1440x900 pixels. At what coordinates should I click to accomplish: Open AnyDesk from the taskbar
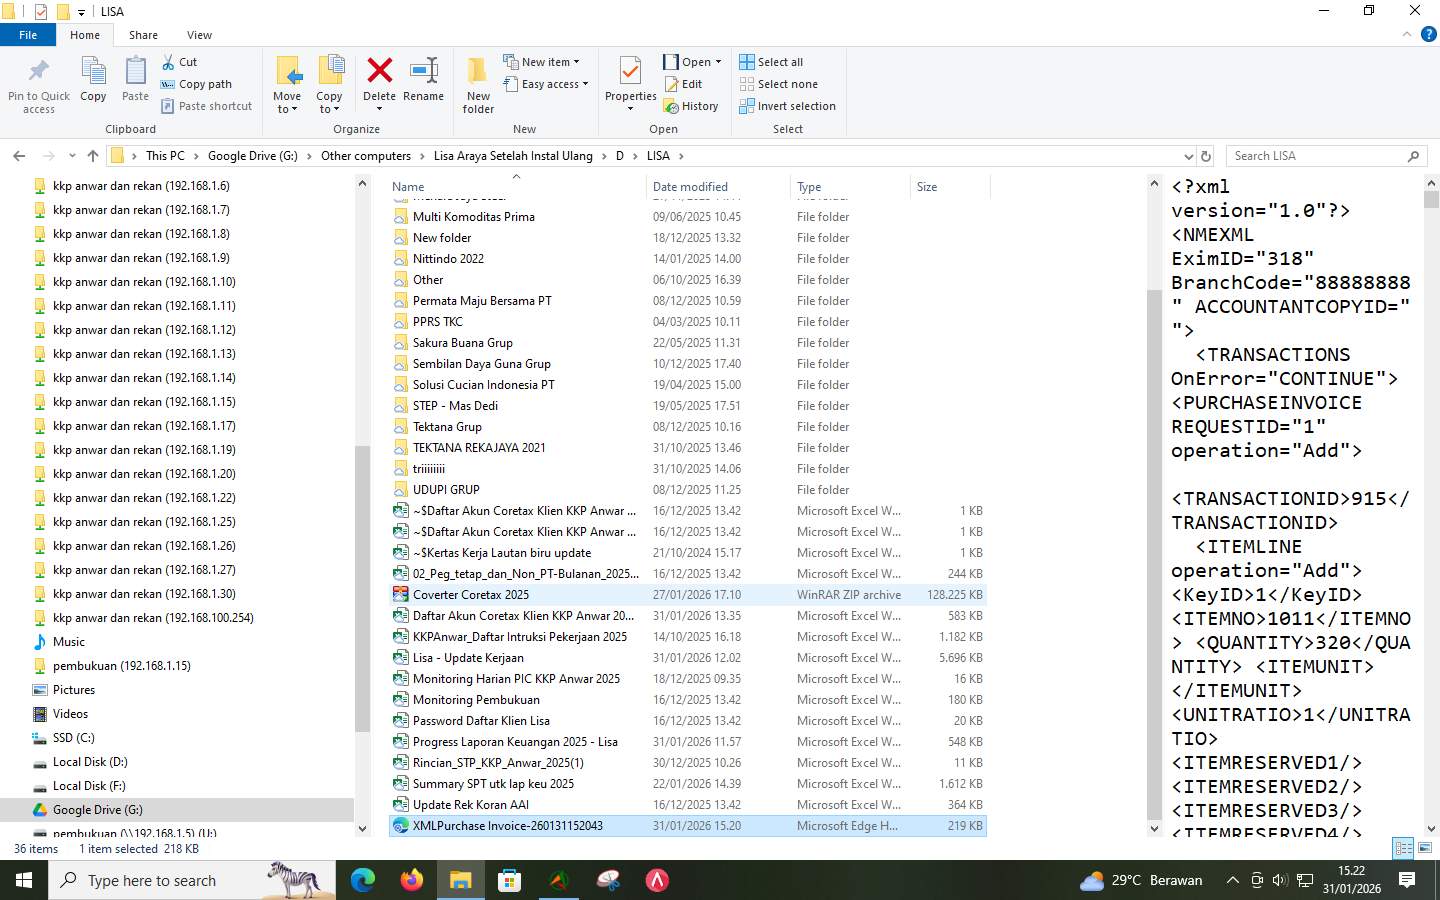pyautogui.click(x=658, y=881)
